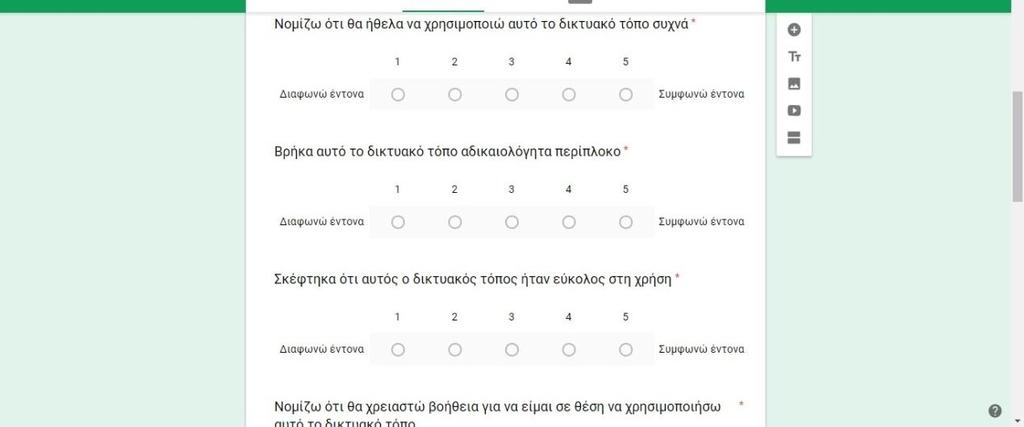Add a section using the sidebar icon
The width and height of the screenshot is (1024, 427).
click(x=794, y=137)
